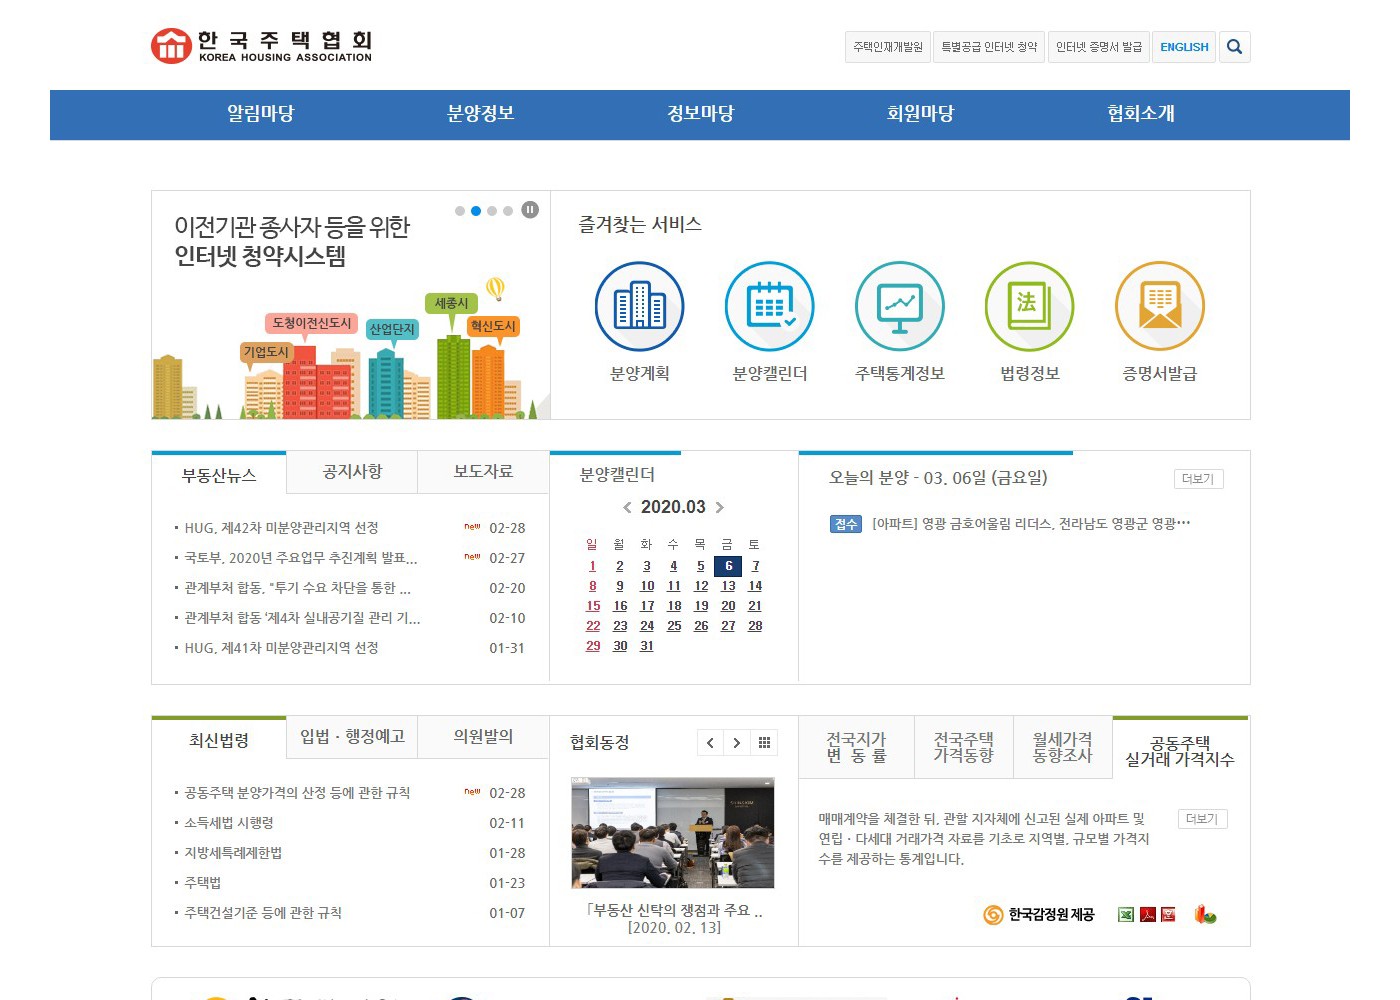Open the 분양정보 main menu
The width and height of the screenshot is (1400, 1000).
point(480,114)
